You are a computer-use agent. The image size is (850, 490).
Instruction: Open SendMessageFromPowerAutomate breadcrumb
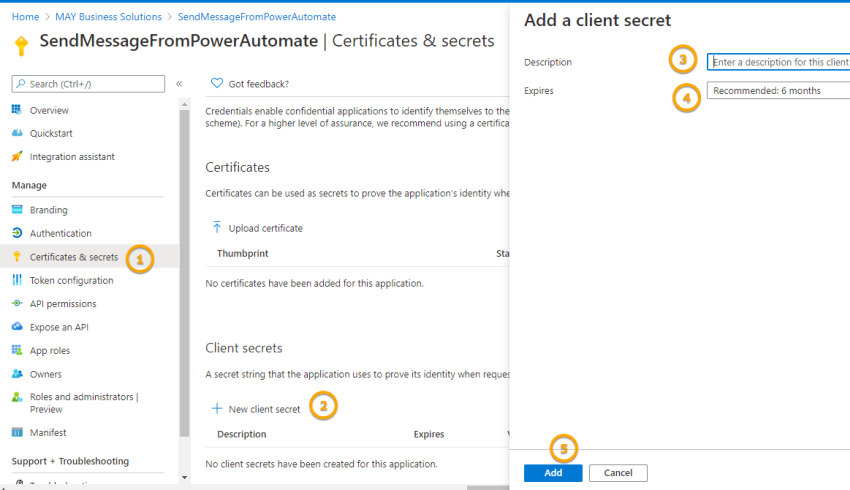point(257,17)
